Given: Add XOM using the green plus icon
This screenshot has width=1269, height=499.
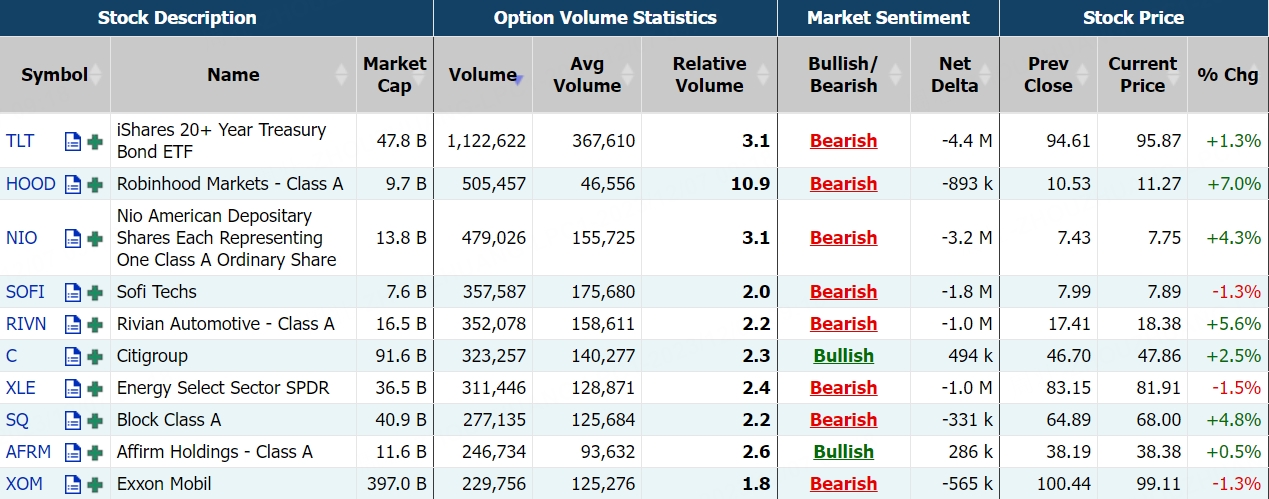Looking at the screenshot, I should pos(95,484).
